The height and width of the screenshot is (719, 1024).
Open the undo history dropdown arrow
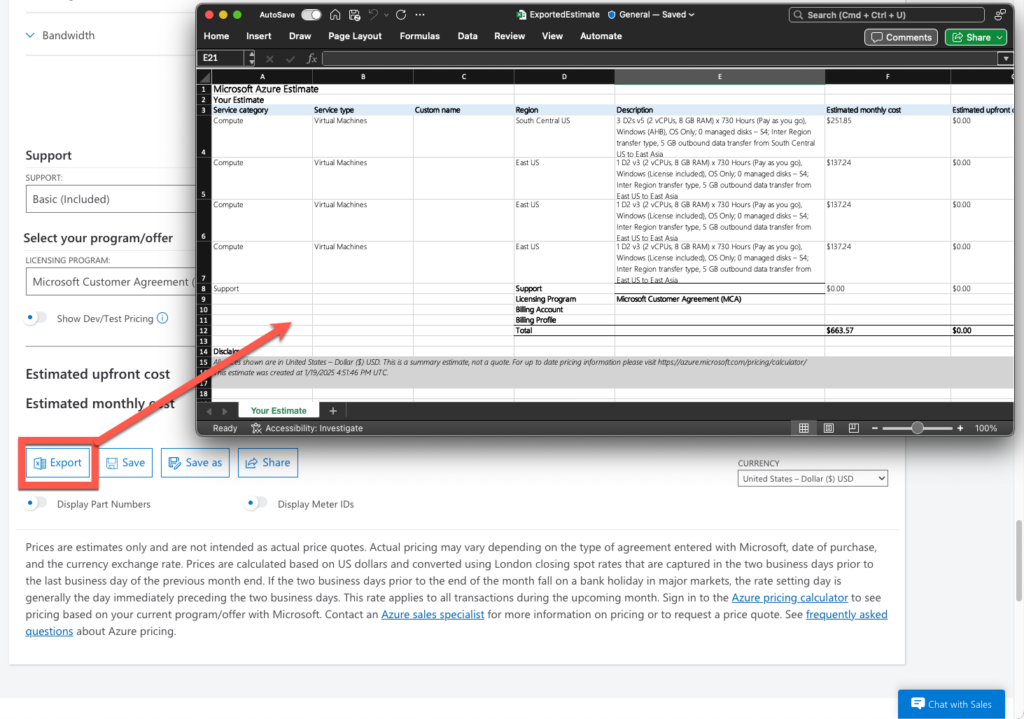386,14
